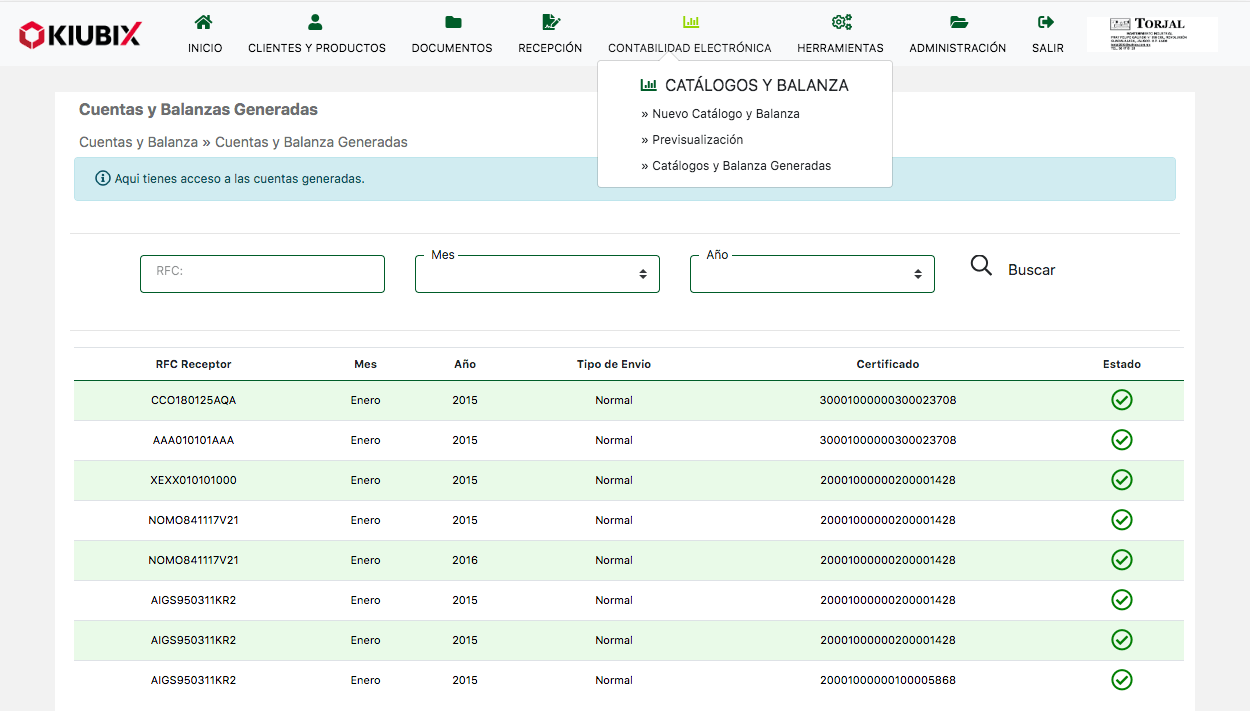Open Clientes y Productos person icon
Screen dimensions: 1250x711
pos(316,22)
